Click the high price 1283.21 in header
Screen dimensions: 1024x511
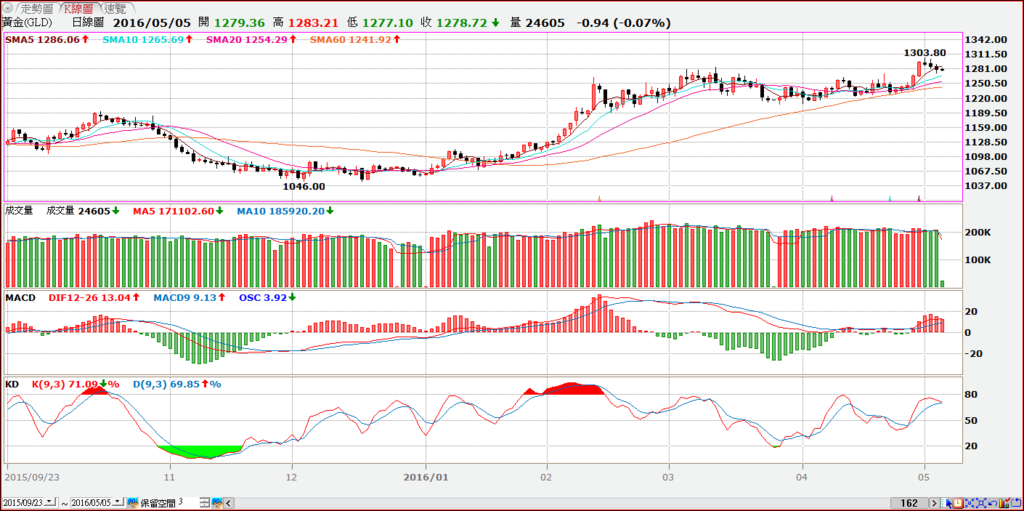tap(313, 22)
